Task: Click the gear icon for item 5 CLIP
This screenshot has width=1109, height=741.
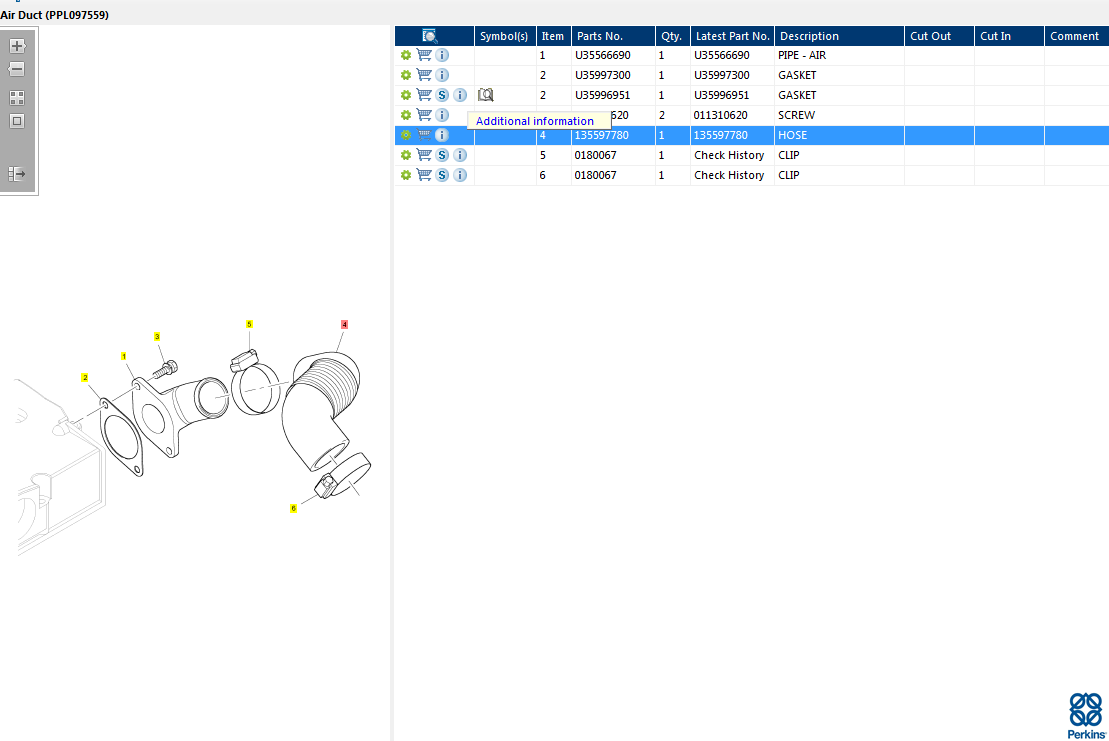Action: tap(406, 155)
